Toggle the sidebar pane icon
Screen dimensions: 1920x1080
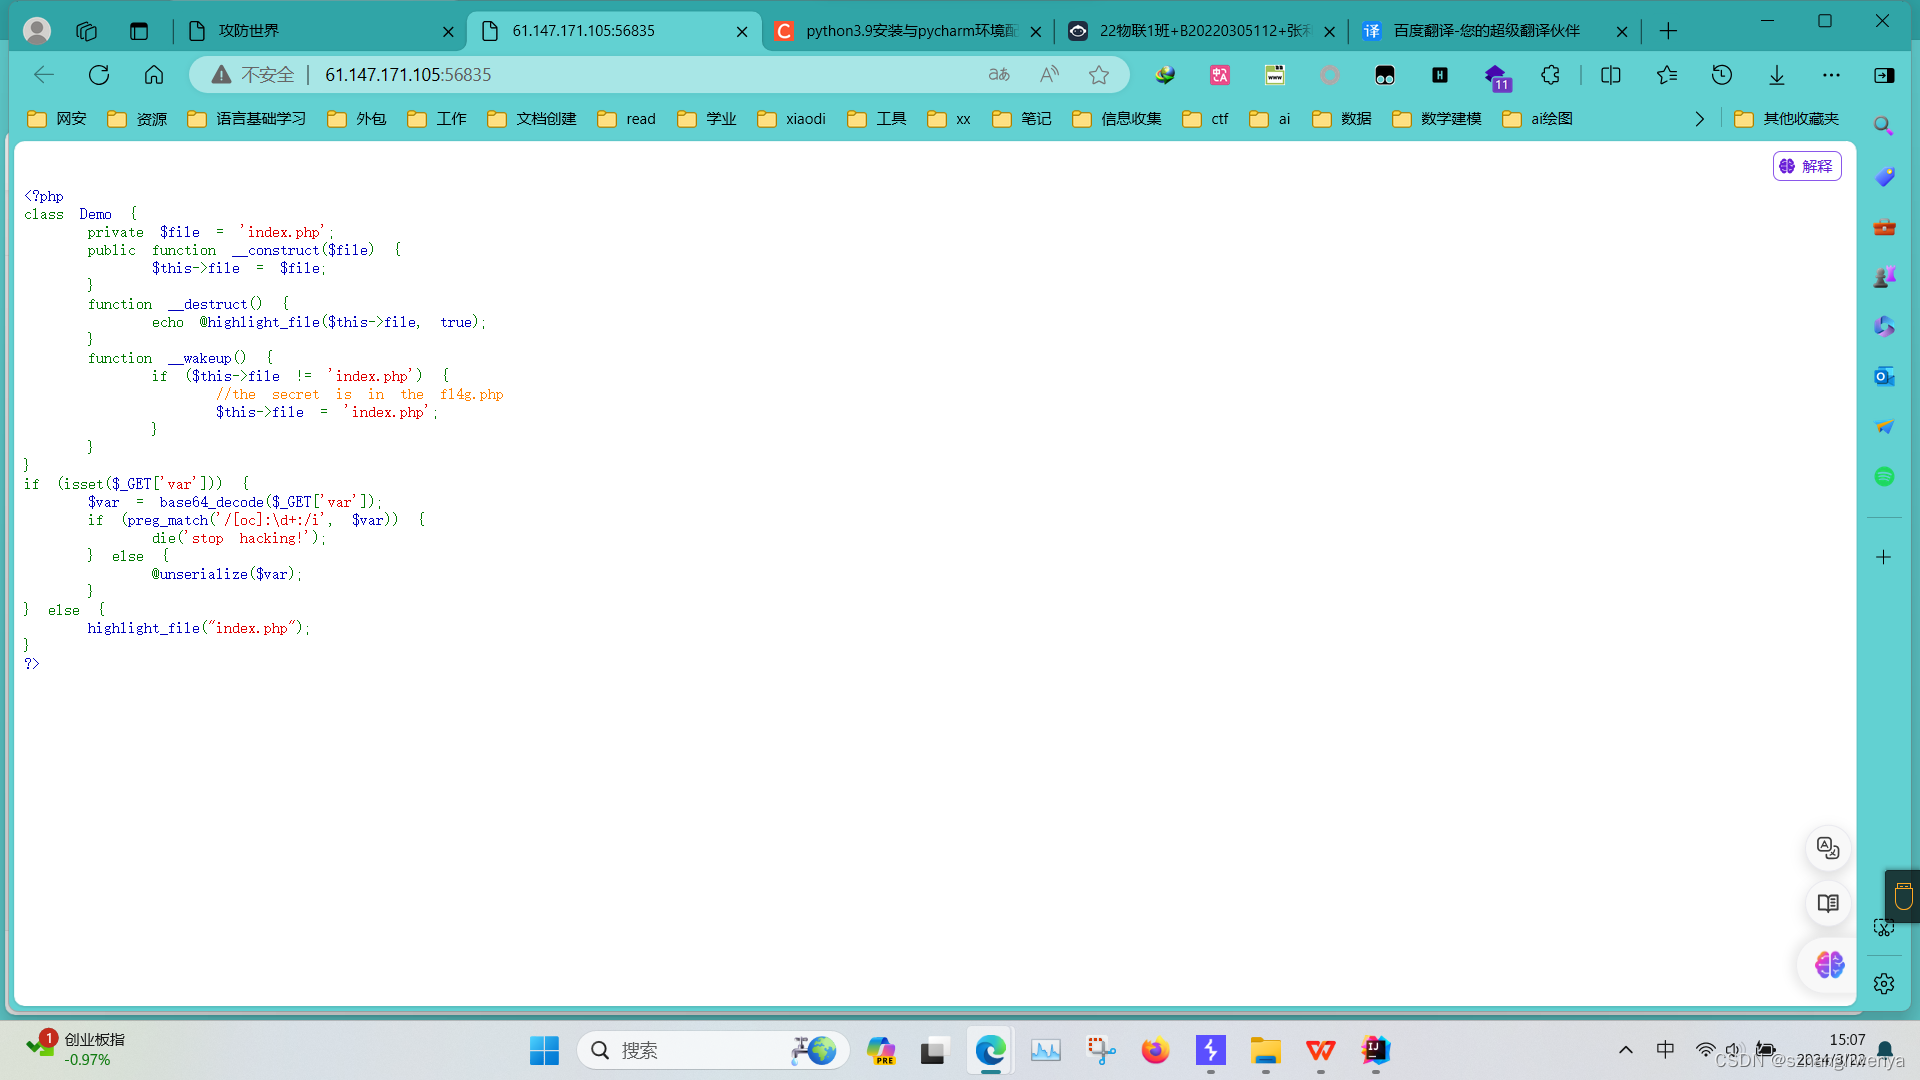tap(1884, 75)
